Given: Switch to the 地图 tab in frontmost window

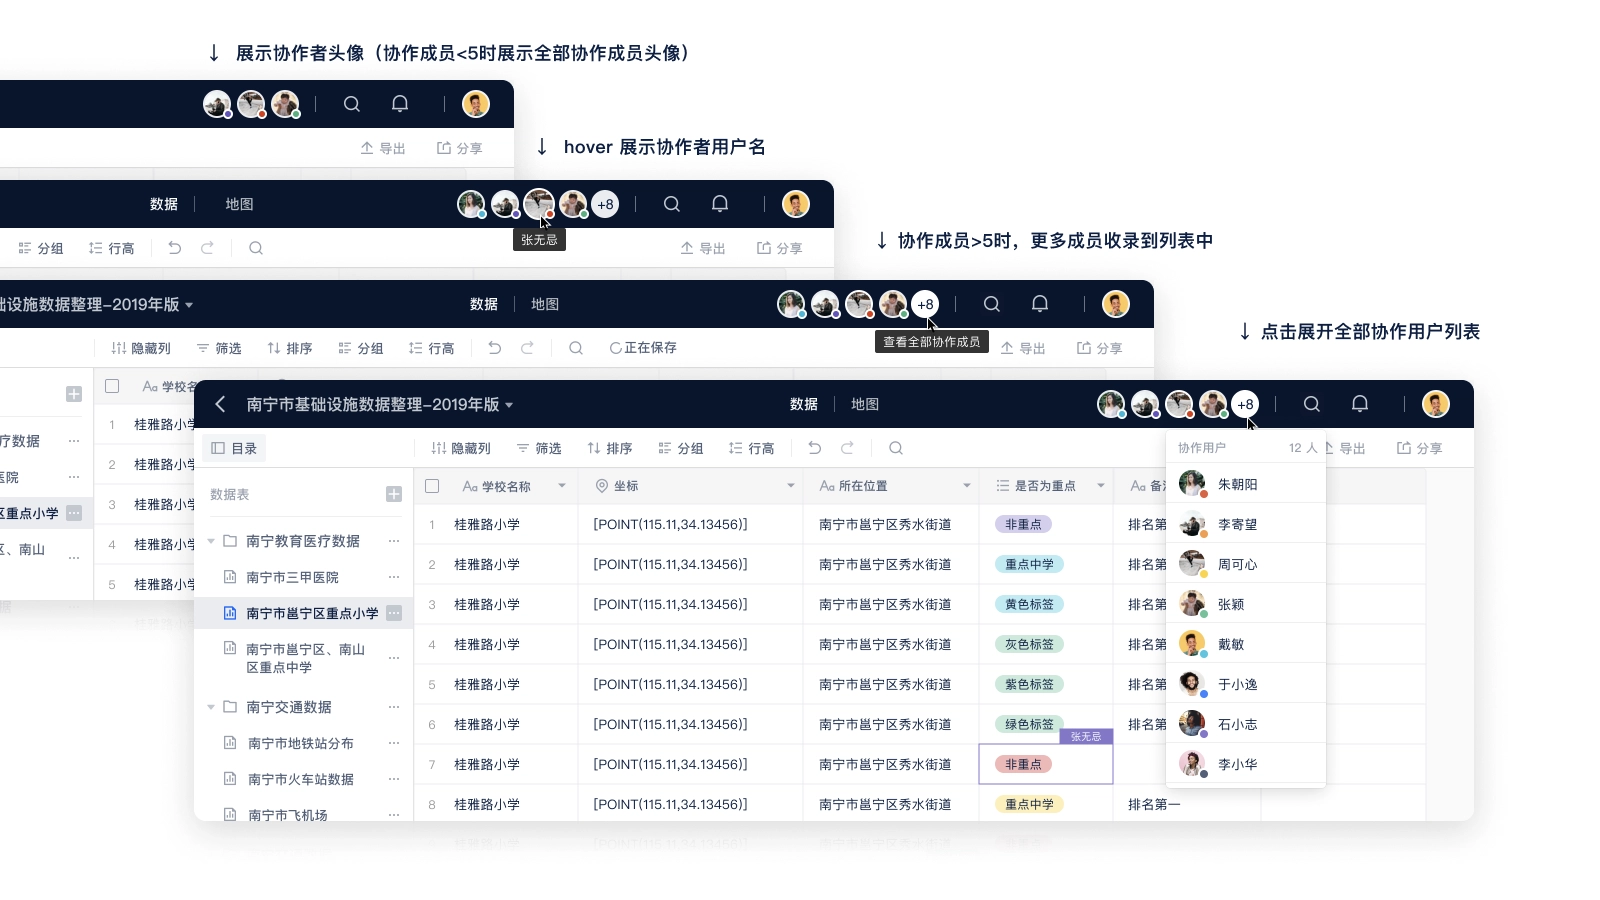Looking at the screenshot, I should point(864,404).
